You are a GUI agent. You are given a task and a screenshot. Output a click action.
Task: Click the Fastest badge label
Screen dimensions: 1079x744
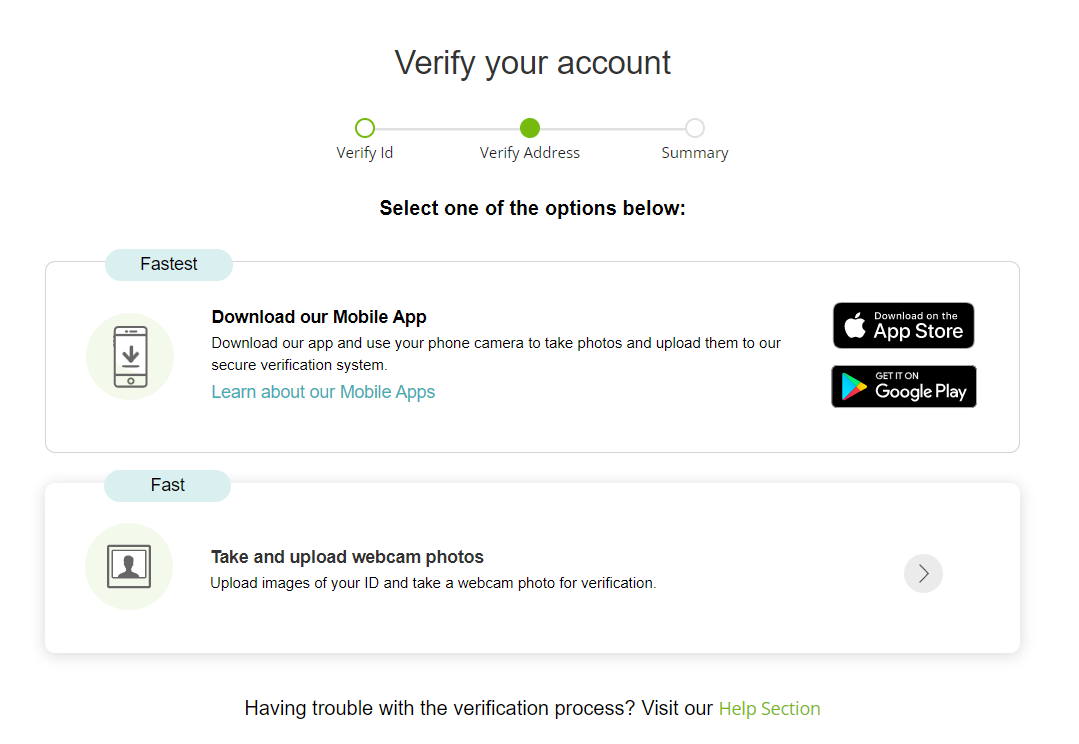(169, 264)
